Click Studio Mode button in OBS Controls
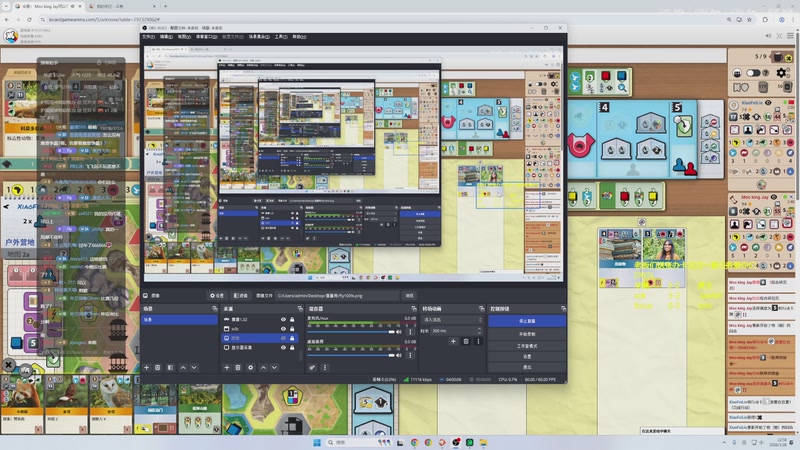800x450 pixels. (x=527, y=346)
